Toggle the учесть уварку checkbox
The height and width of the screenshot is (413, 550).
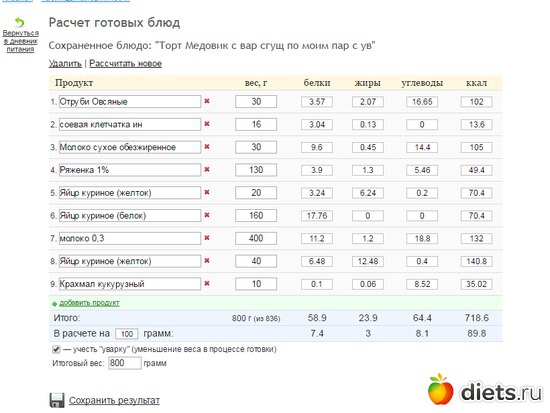tap(56, 349)
